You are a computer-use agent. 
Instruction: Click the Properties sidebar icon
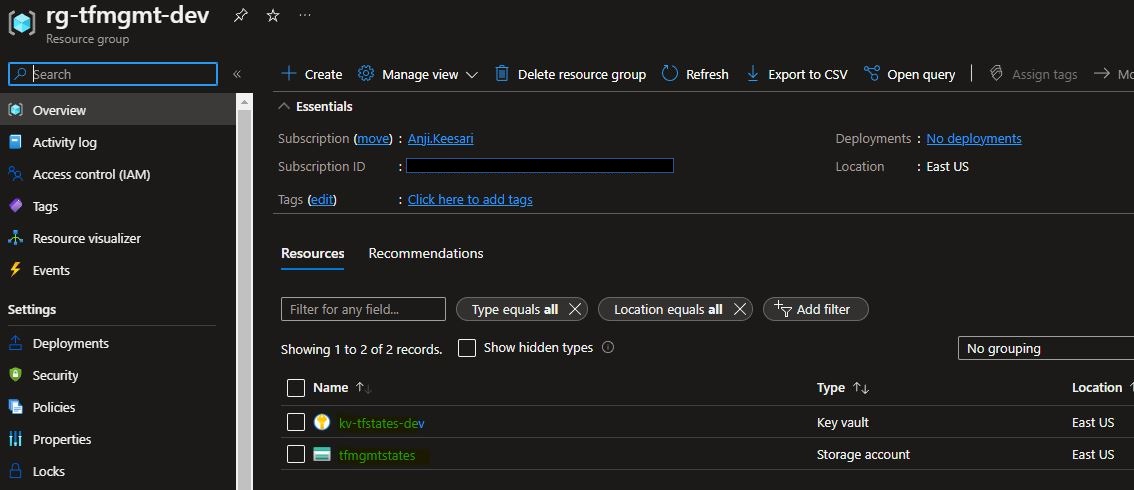pos(15,439)
